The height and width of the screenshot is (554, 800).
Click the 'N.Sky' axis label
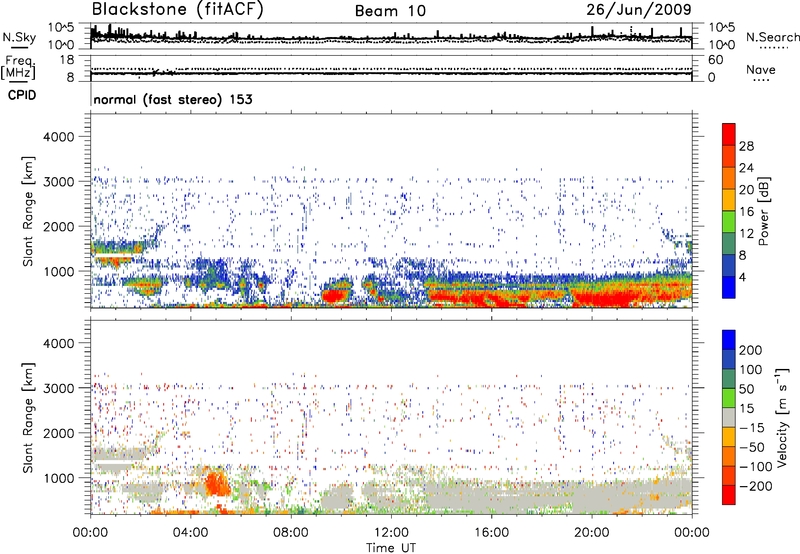(x=19, y=37)
